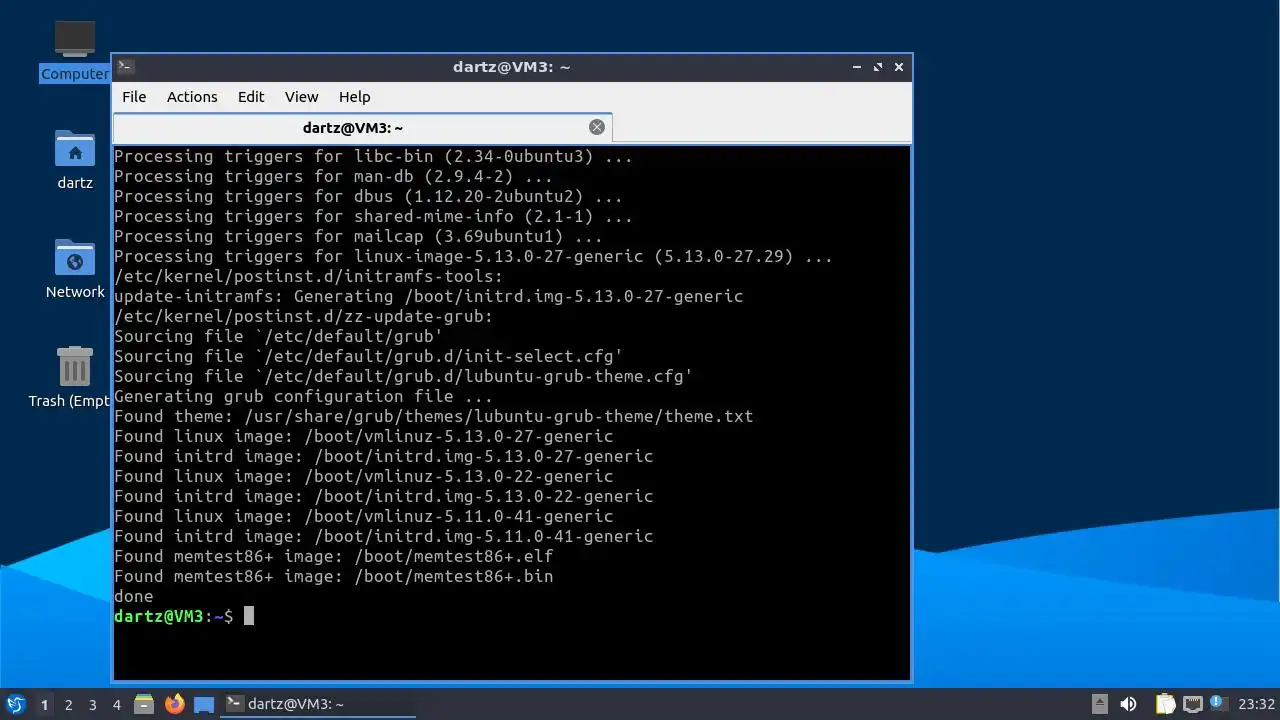
Task: Click the lubuntu-grub-theme.cfg sourcing line
Action: point(403,376)
